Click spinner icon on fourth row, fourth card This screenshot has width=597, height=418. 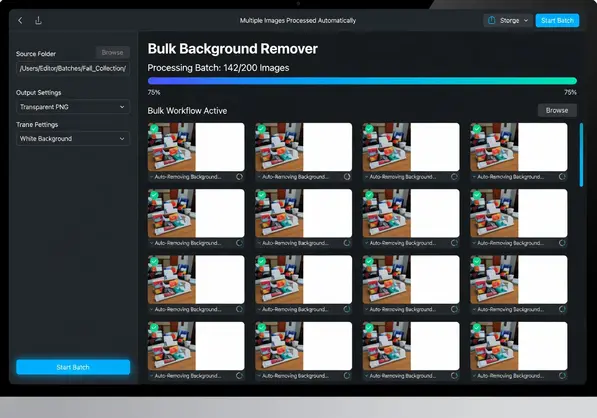pyautogui.click(x=562, y=376)
